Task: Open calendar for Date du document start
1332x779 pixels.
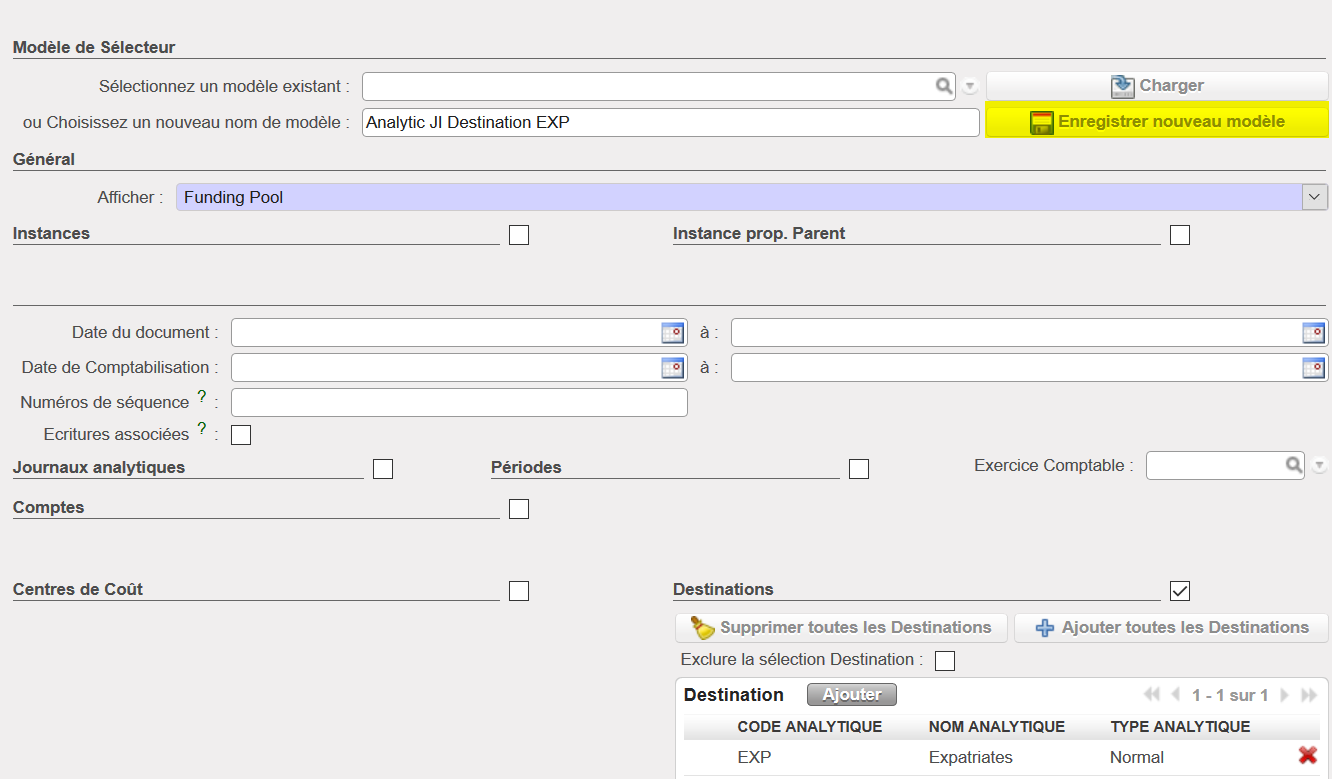Action: tap(673, 333)
